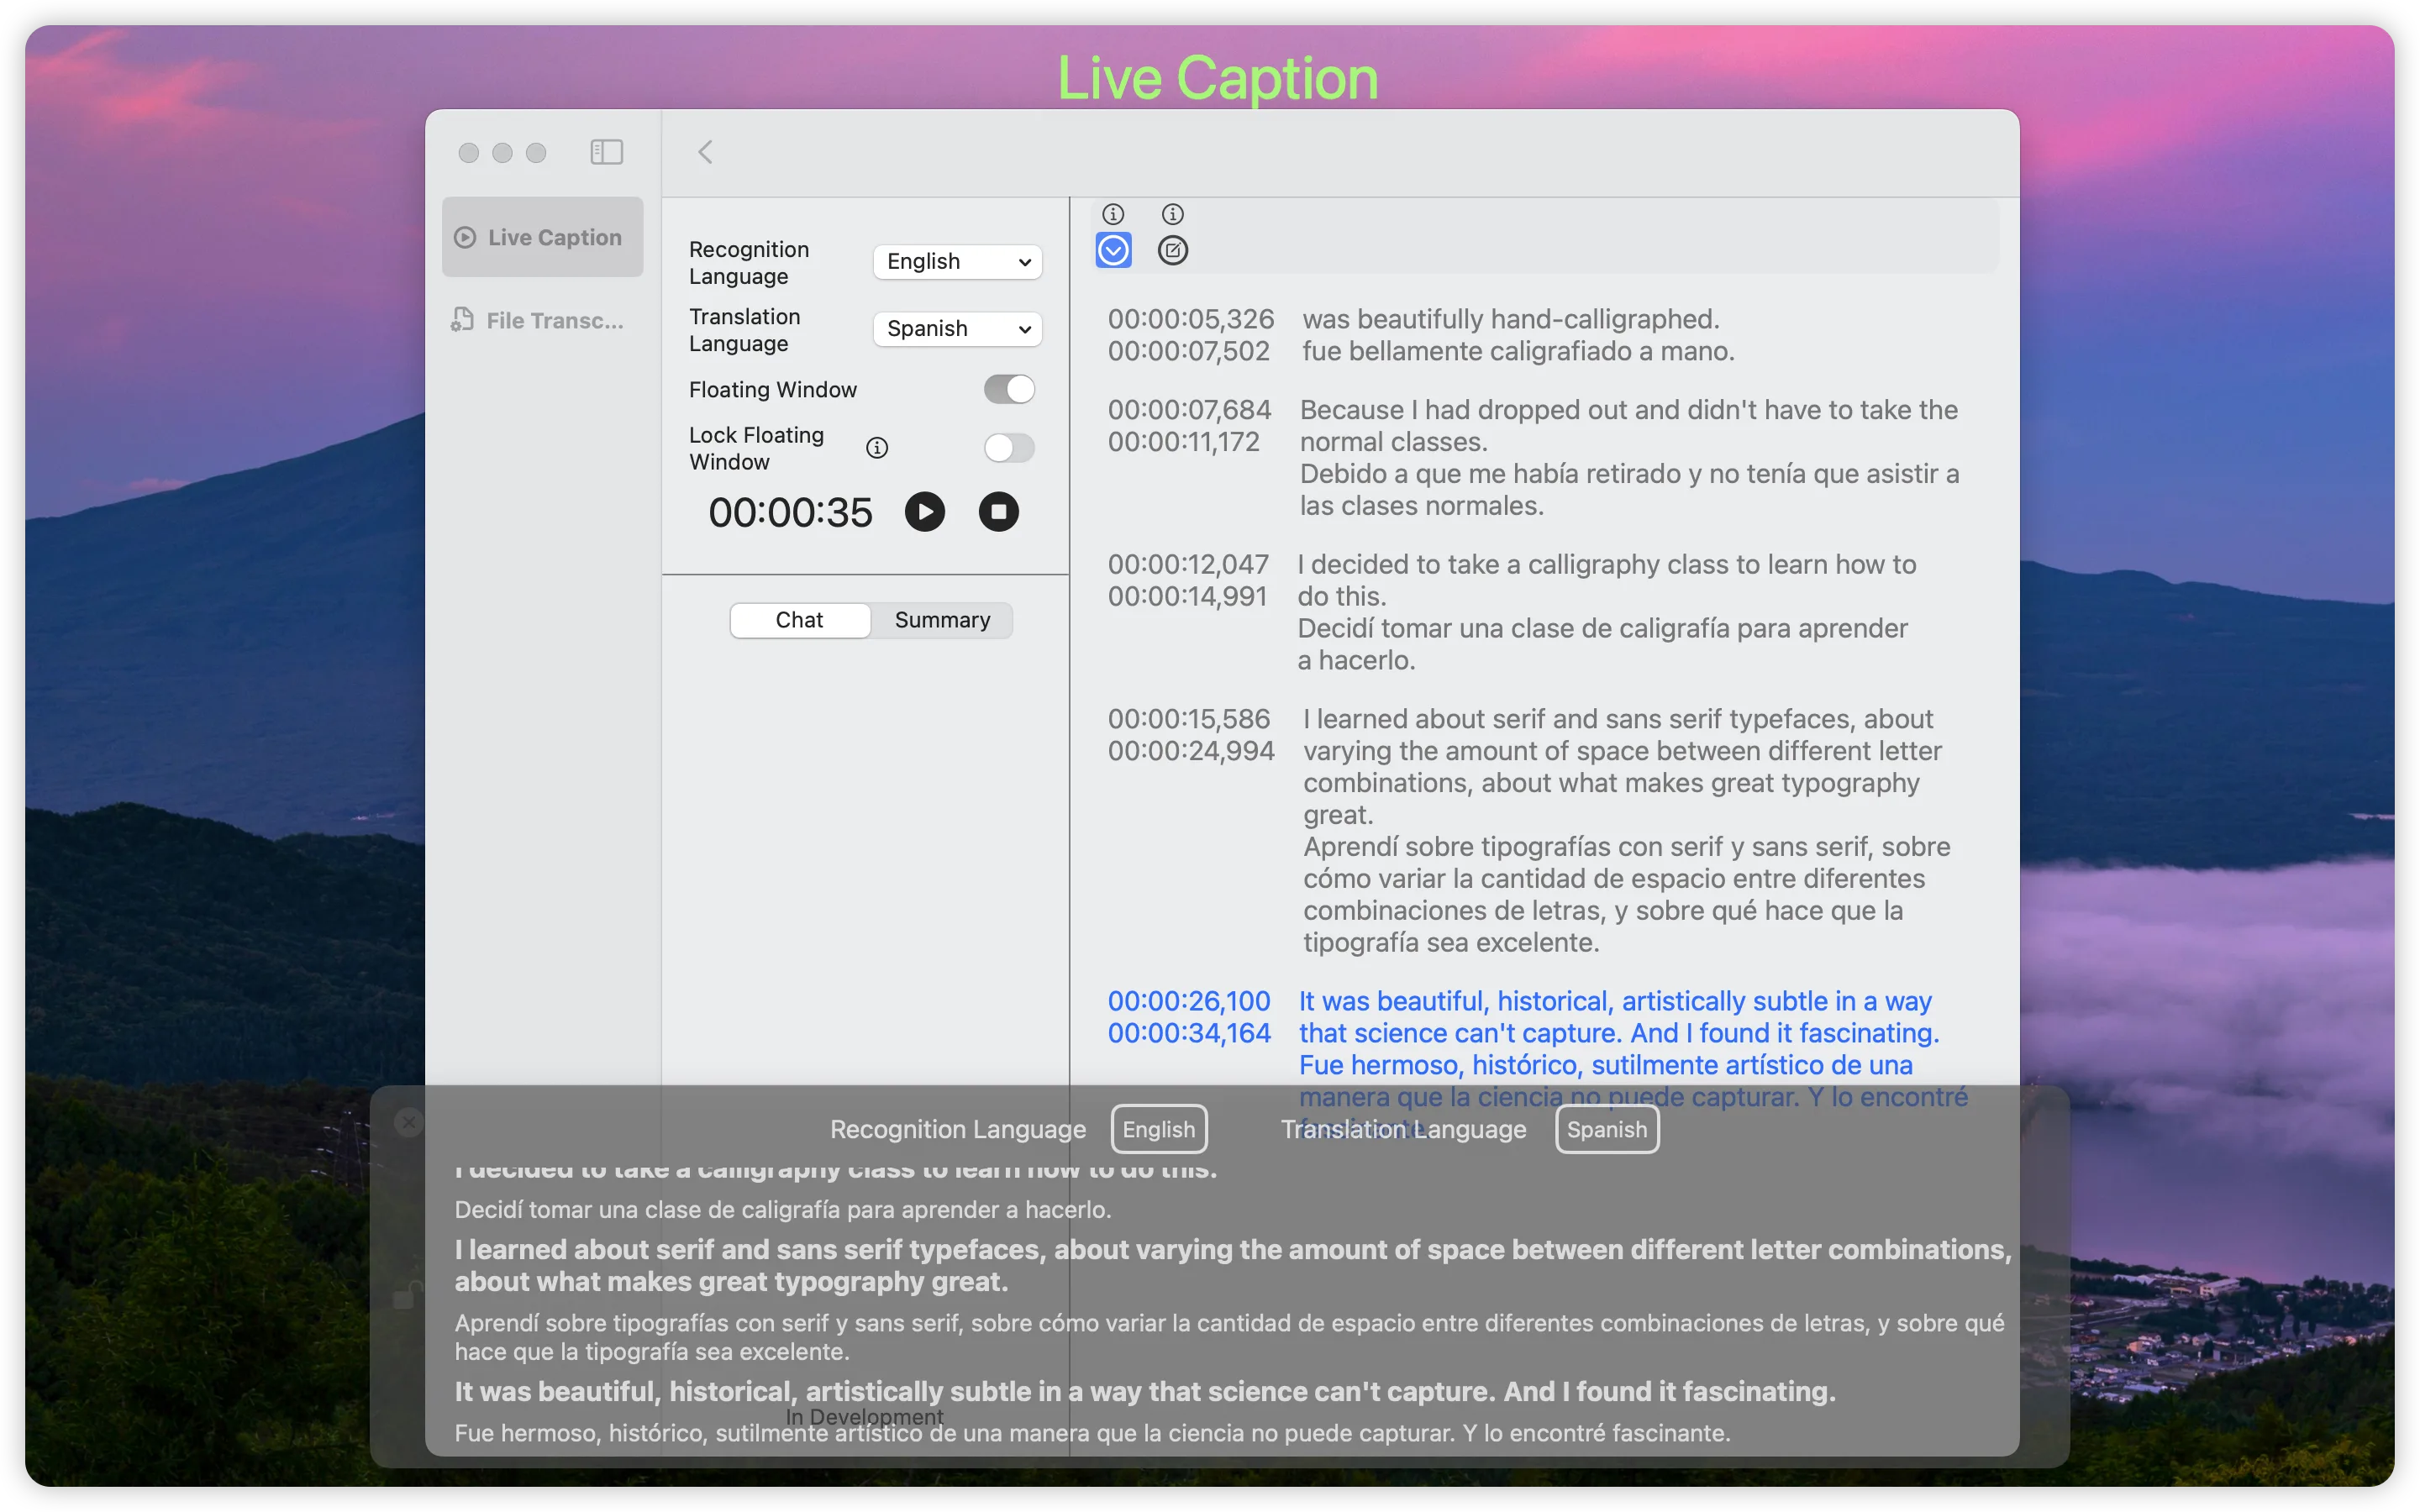Click the 00:00:35 elapsed timer
This screenshot has width=2420, height=1512.
[x=790, y=512]
